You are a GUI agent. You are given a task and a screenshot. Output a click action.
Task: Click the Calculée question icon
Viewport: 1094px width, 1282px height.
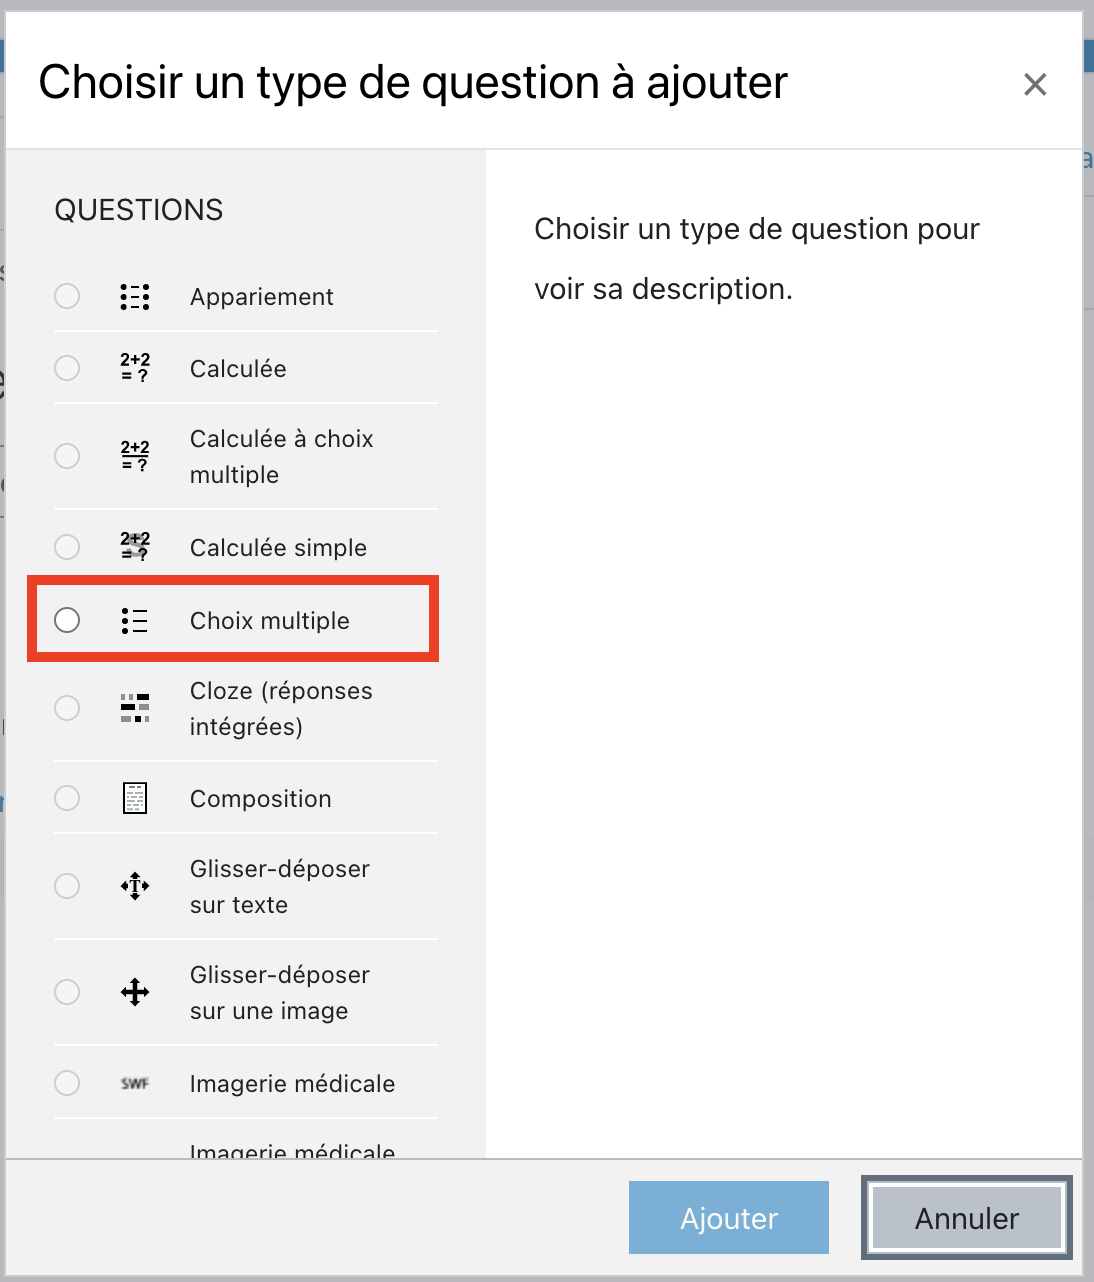click(x=135, y=368)
